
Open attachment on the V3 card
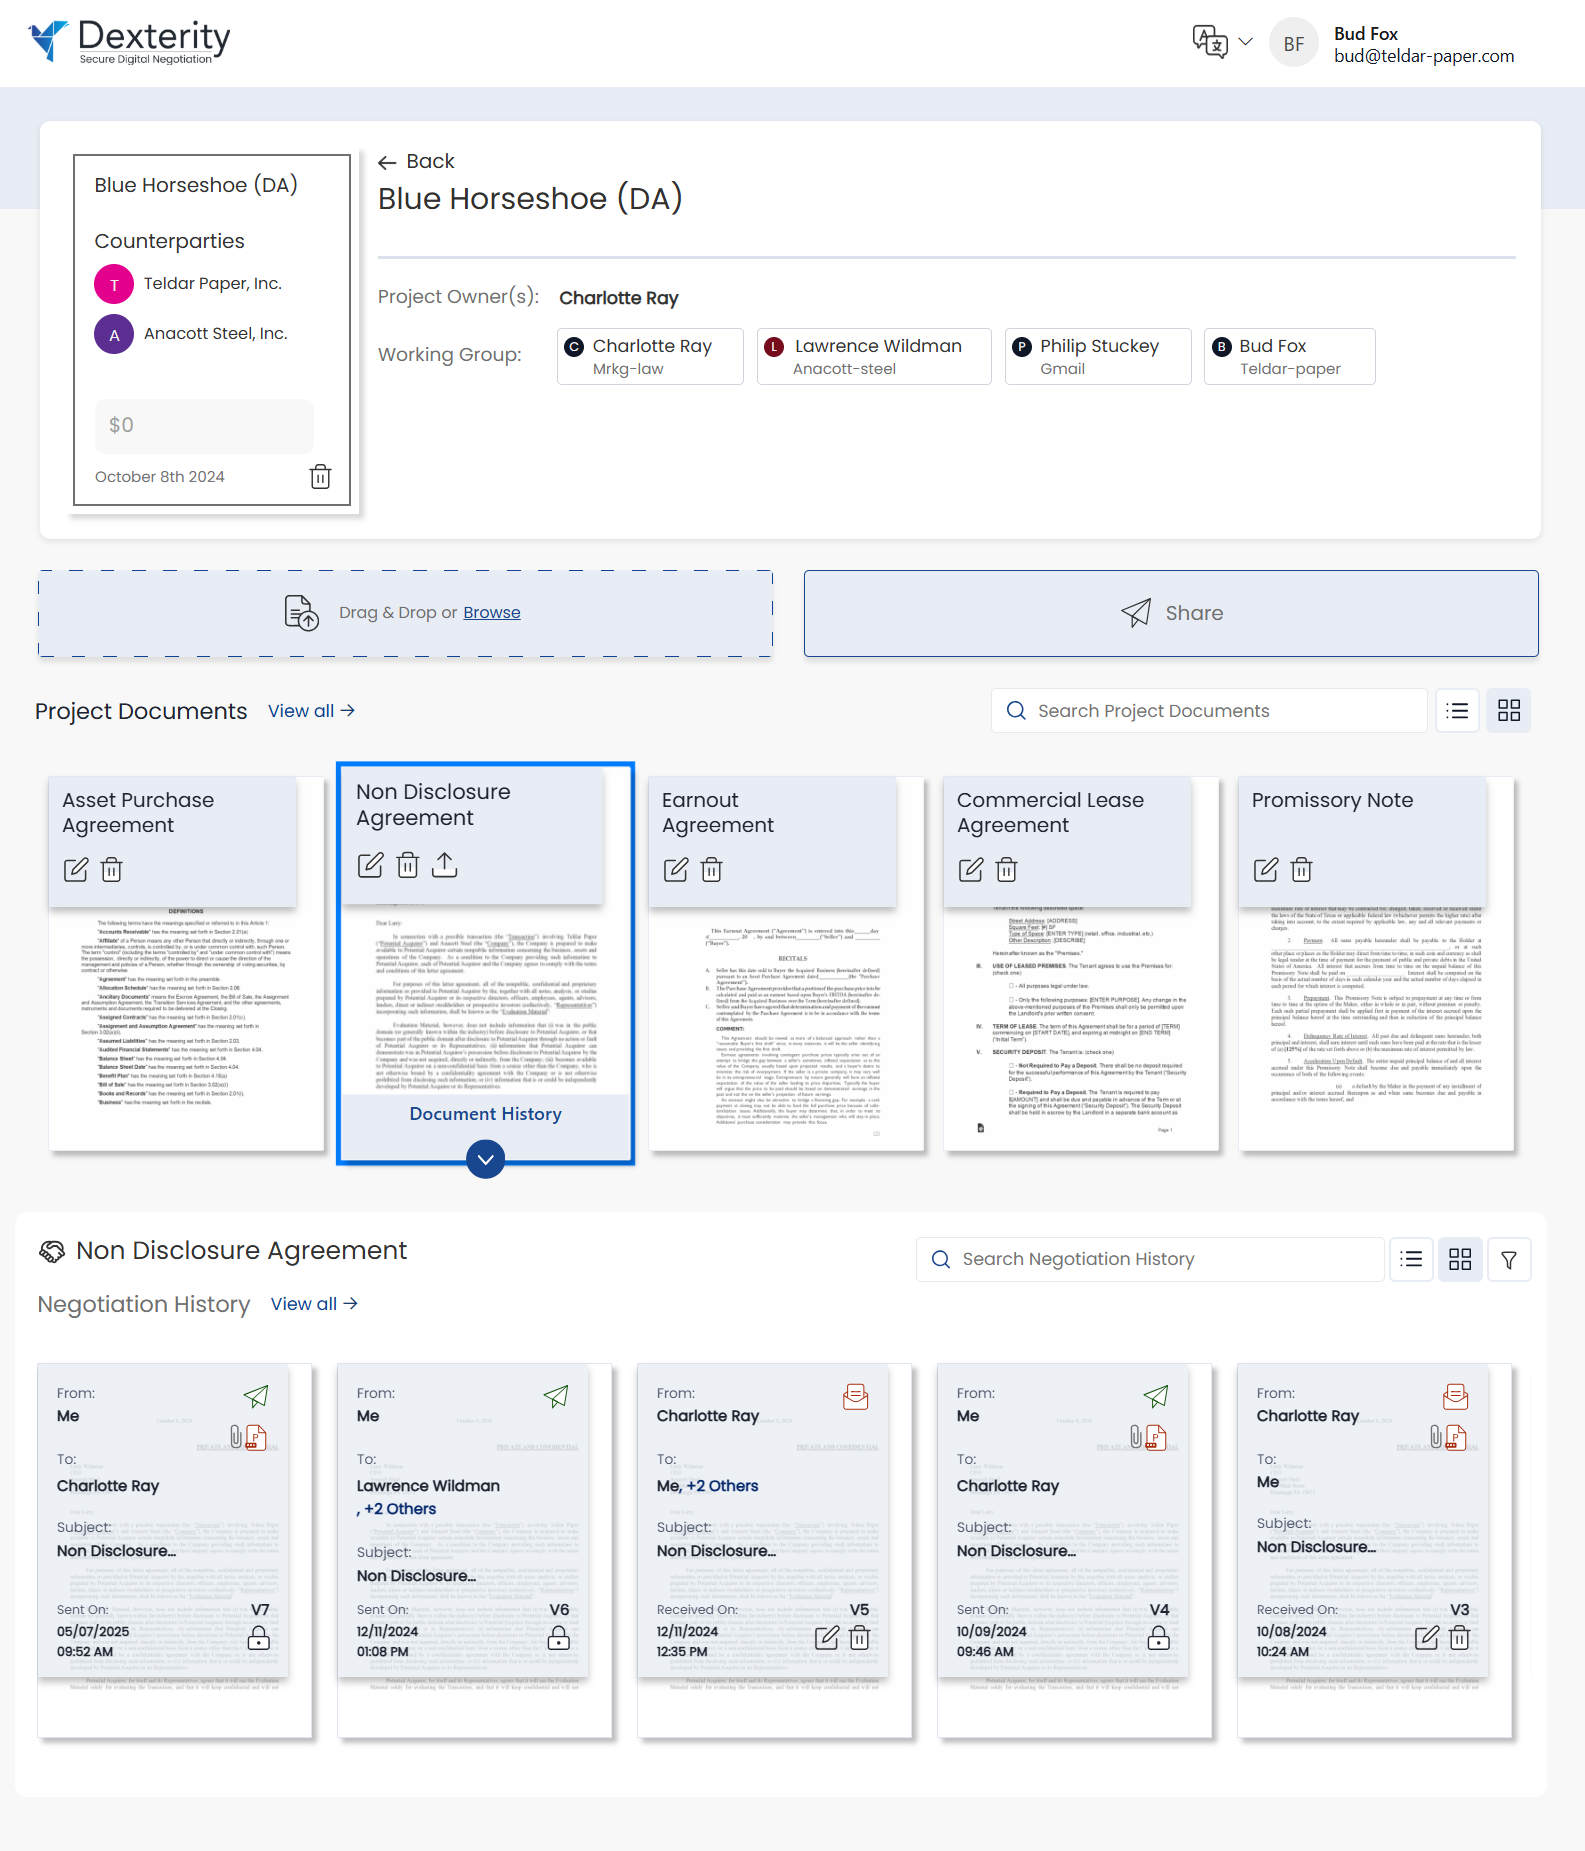(1449, 1438)
